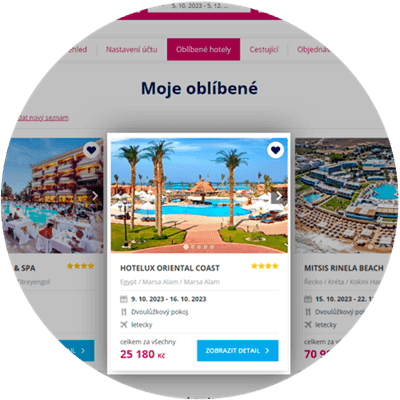Click the Hotelux four-star rating
The height and width of the screenshot is (400, 400).
tap(265, 266)
